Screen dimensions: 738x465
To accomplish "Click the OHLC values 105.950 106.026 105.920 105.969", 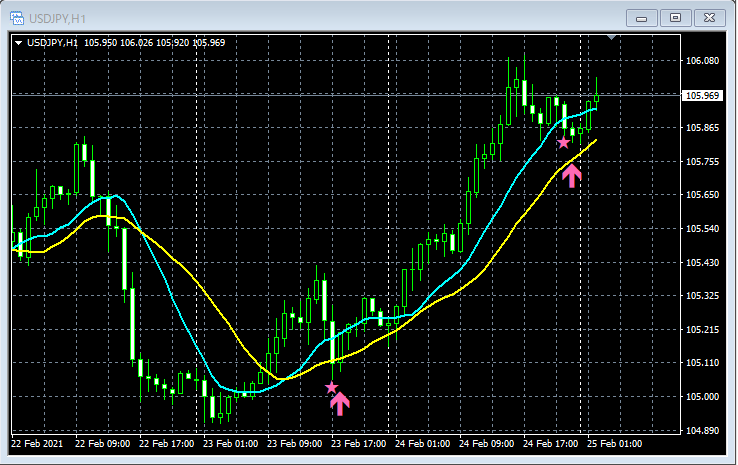I will pyautogui.click(x=154, y=43).
